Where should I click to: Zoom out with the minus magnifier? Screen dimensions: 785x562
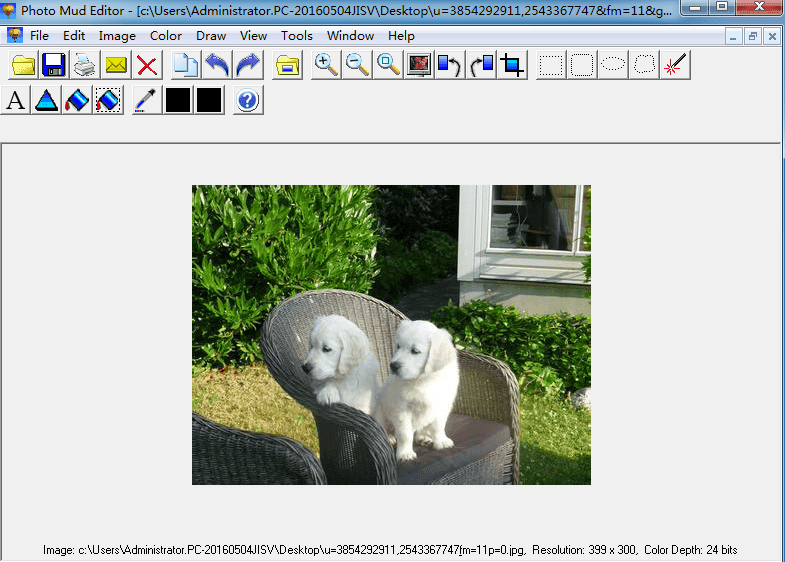[357, 66]
